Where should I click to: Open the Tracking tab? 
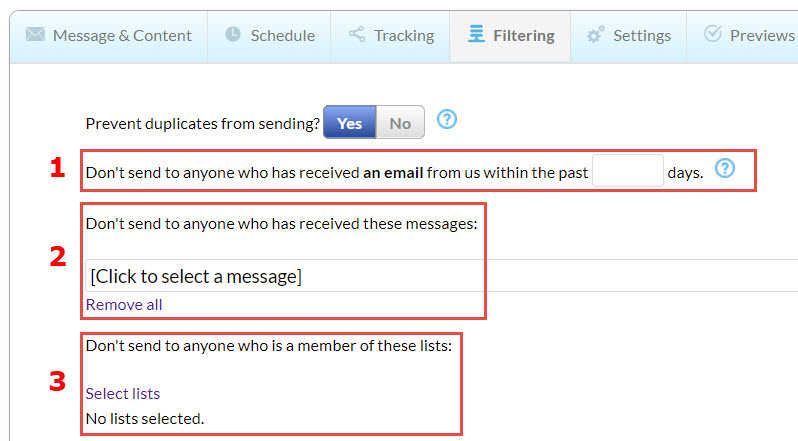tap(403, 36)
